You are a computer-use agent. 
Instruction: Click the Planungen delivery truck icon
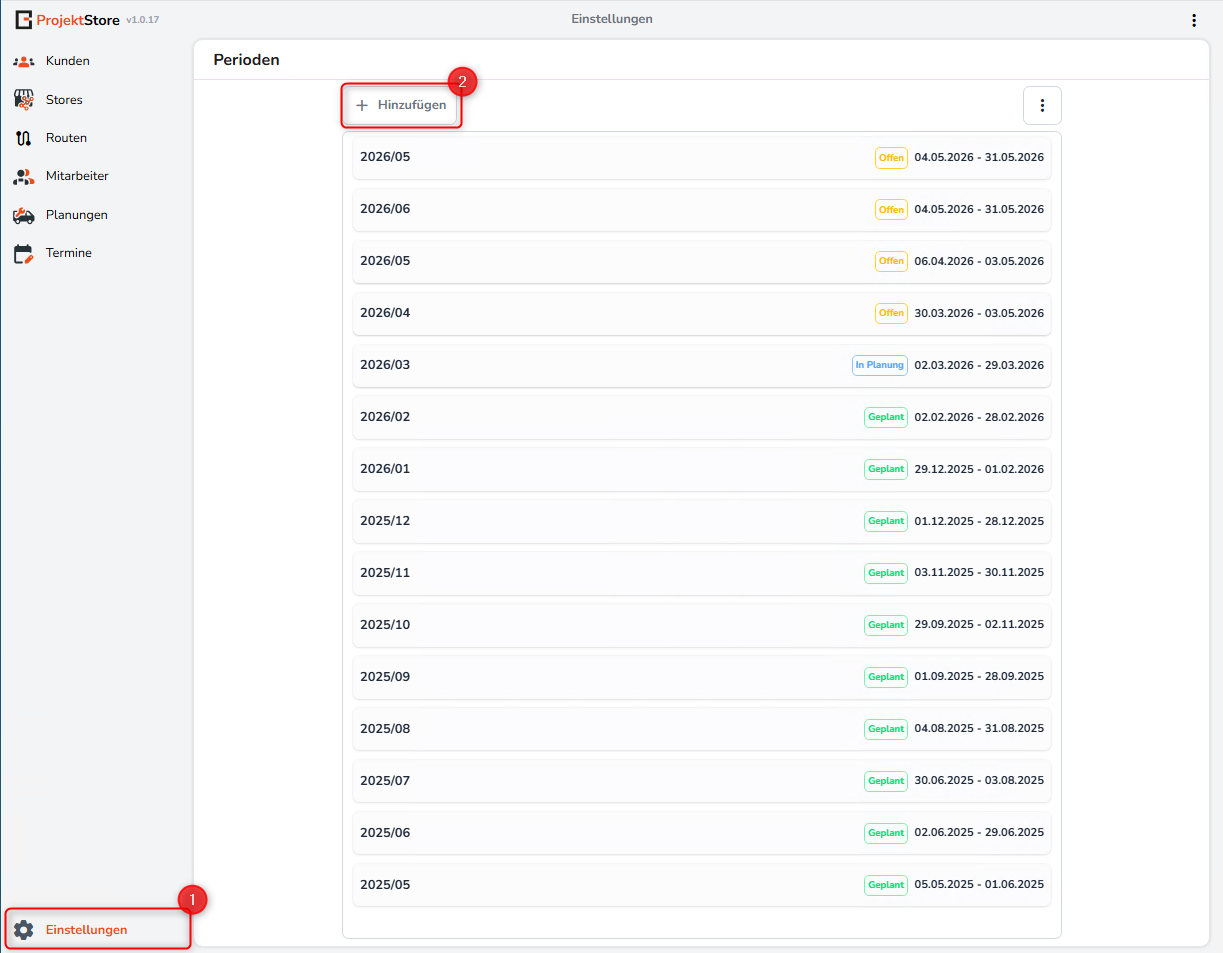[23, 215]
